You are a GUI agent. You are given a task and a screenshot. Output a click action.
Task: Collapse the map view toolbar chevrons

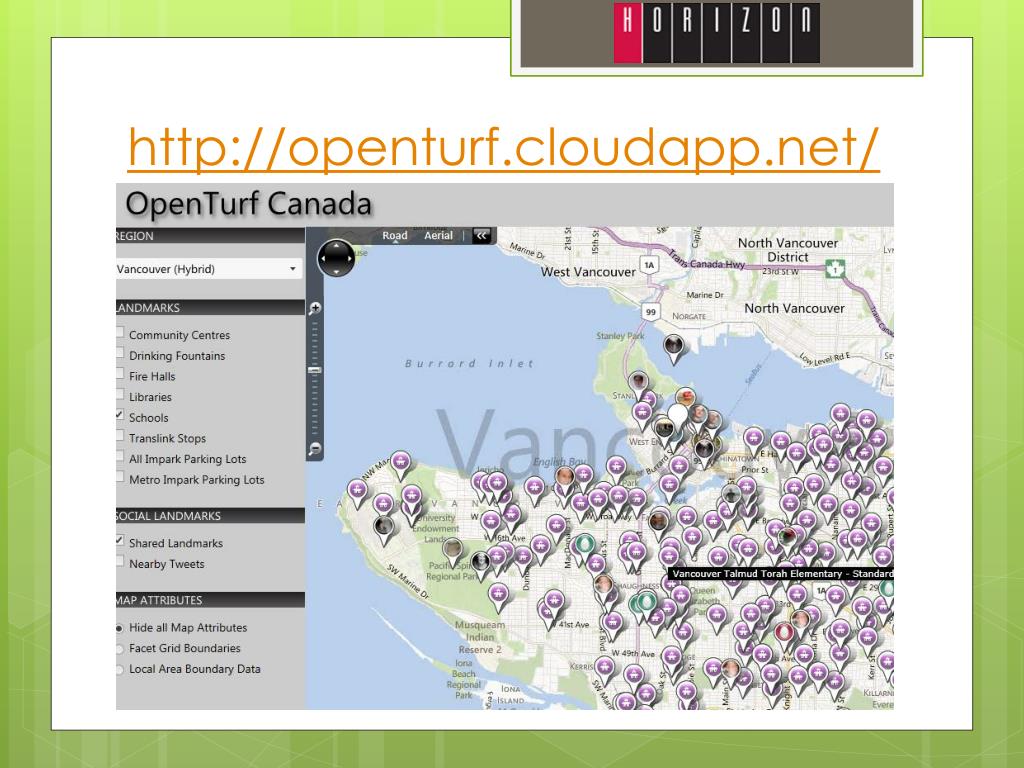click(x=481, y=236)
